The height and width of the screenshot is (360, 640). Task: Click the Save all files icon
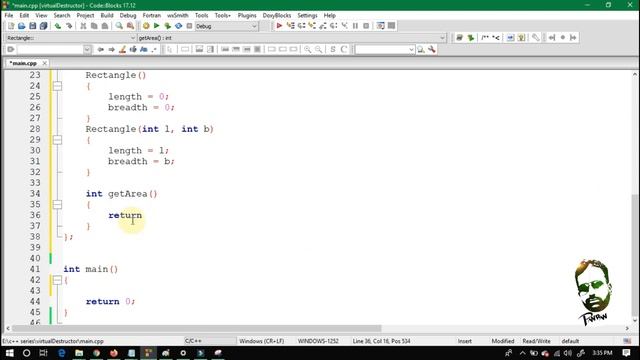click(x=43, y=26)
